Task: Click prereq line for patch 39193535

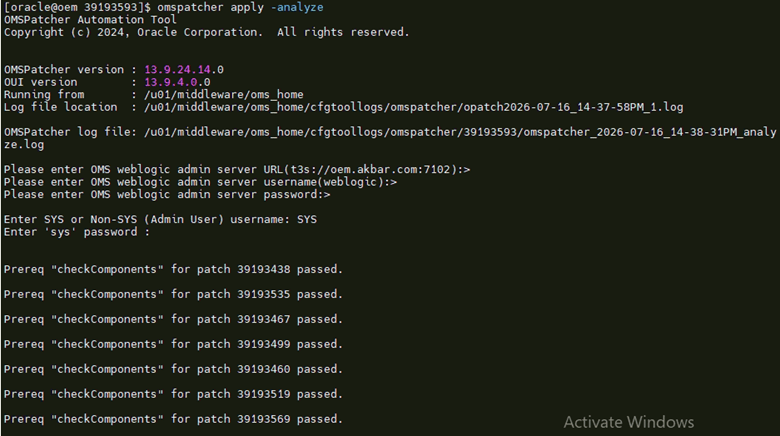Action: pos(174,294)
